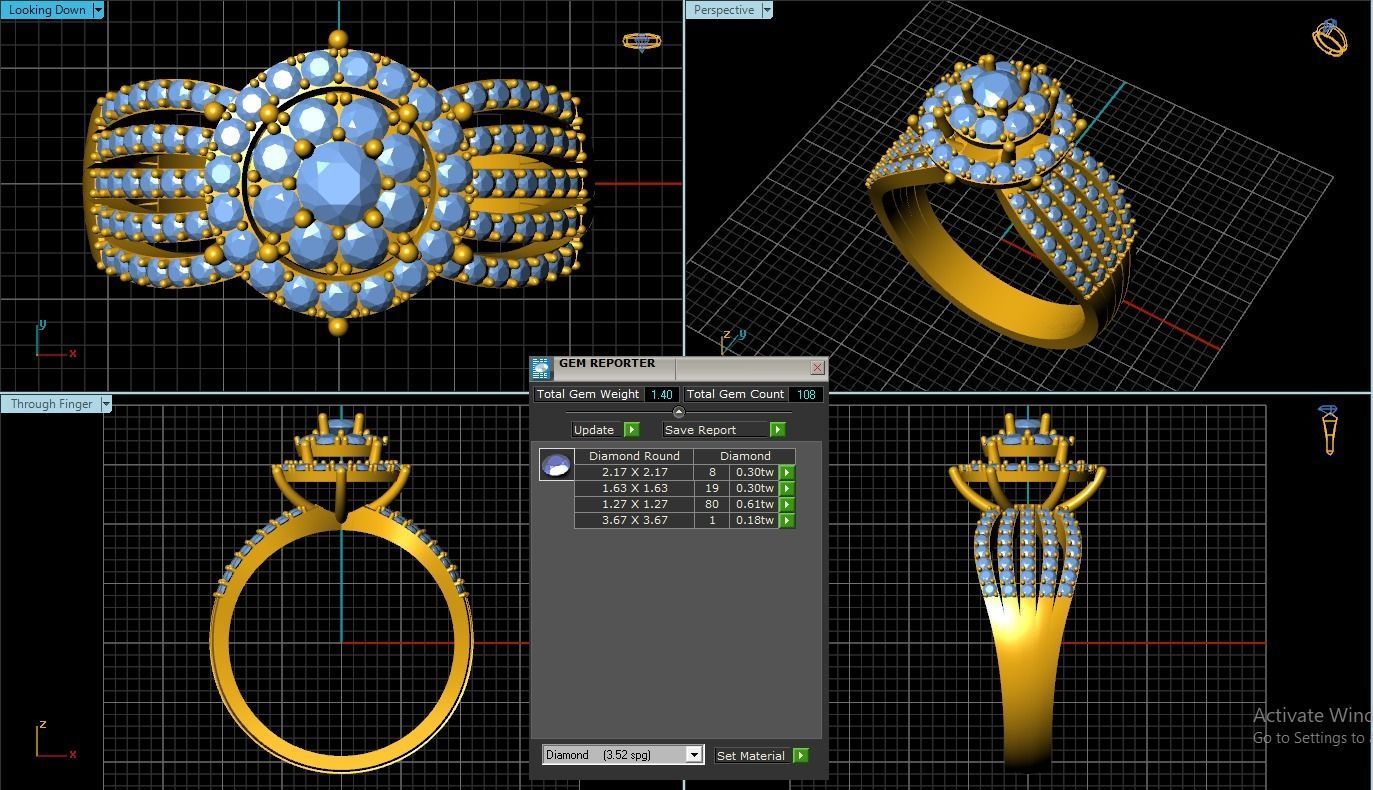Screen dimensions: 1373x790
Task: Click green arrow for 3.67 X 3.67 row
Action: pos(787,520)
